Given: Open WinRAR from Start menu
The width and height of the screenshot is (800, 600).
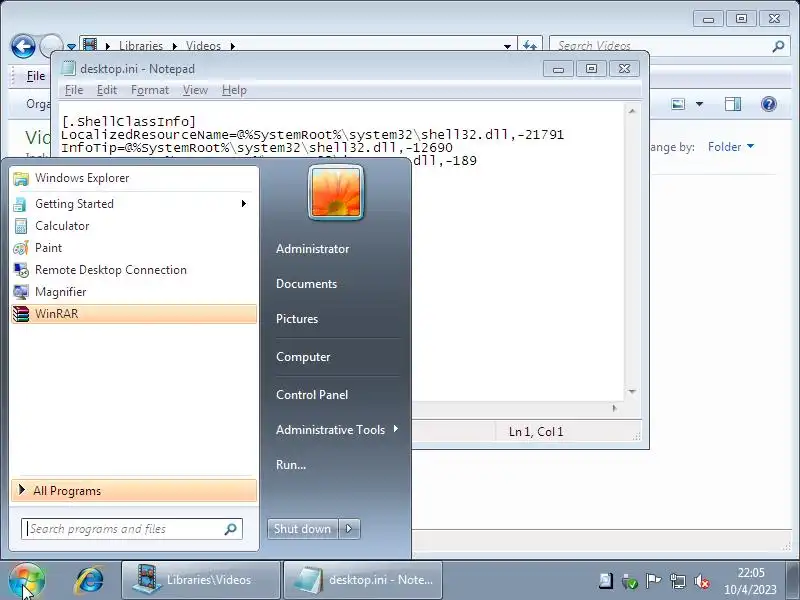Looking at the screenshot, I should 134,314.
